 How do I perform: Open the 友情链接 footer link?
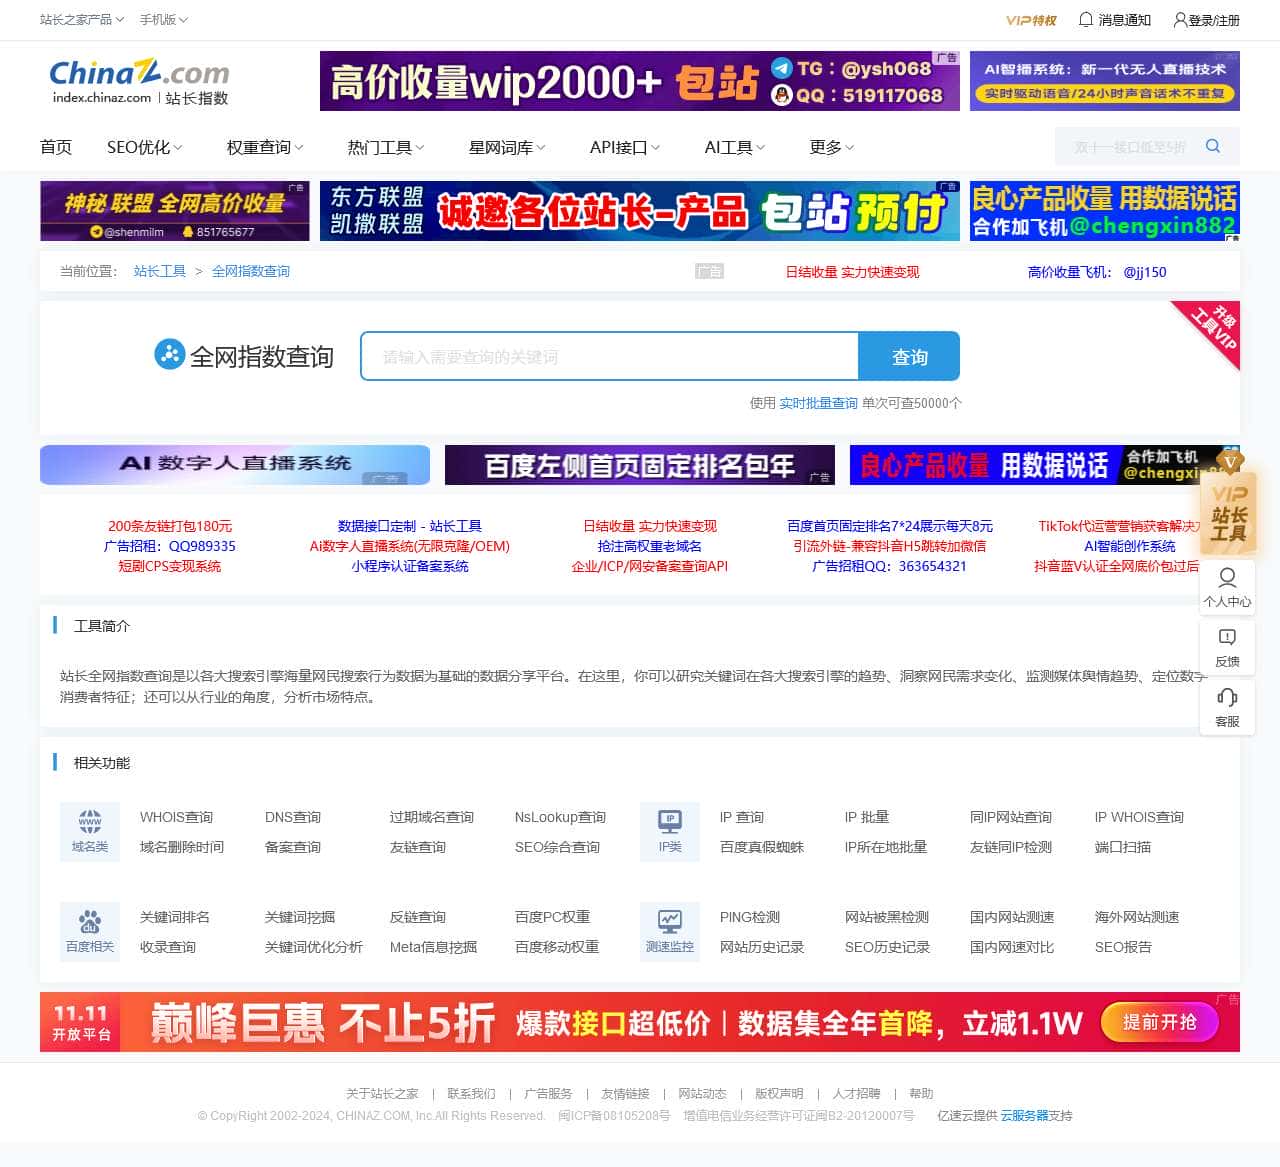point(625,1093)
